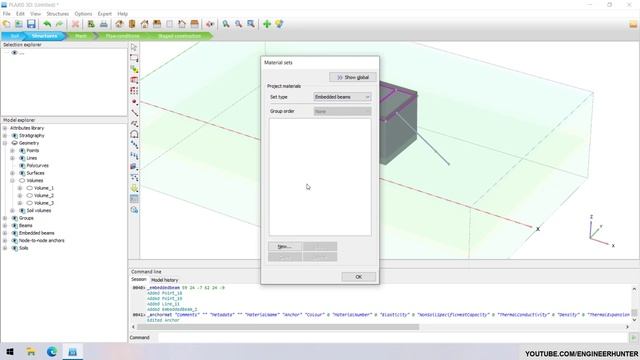Open the Set type dropdown
This screenshot has height=360, width=640.
click(x=342, y=97)
